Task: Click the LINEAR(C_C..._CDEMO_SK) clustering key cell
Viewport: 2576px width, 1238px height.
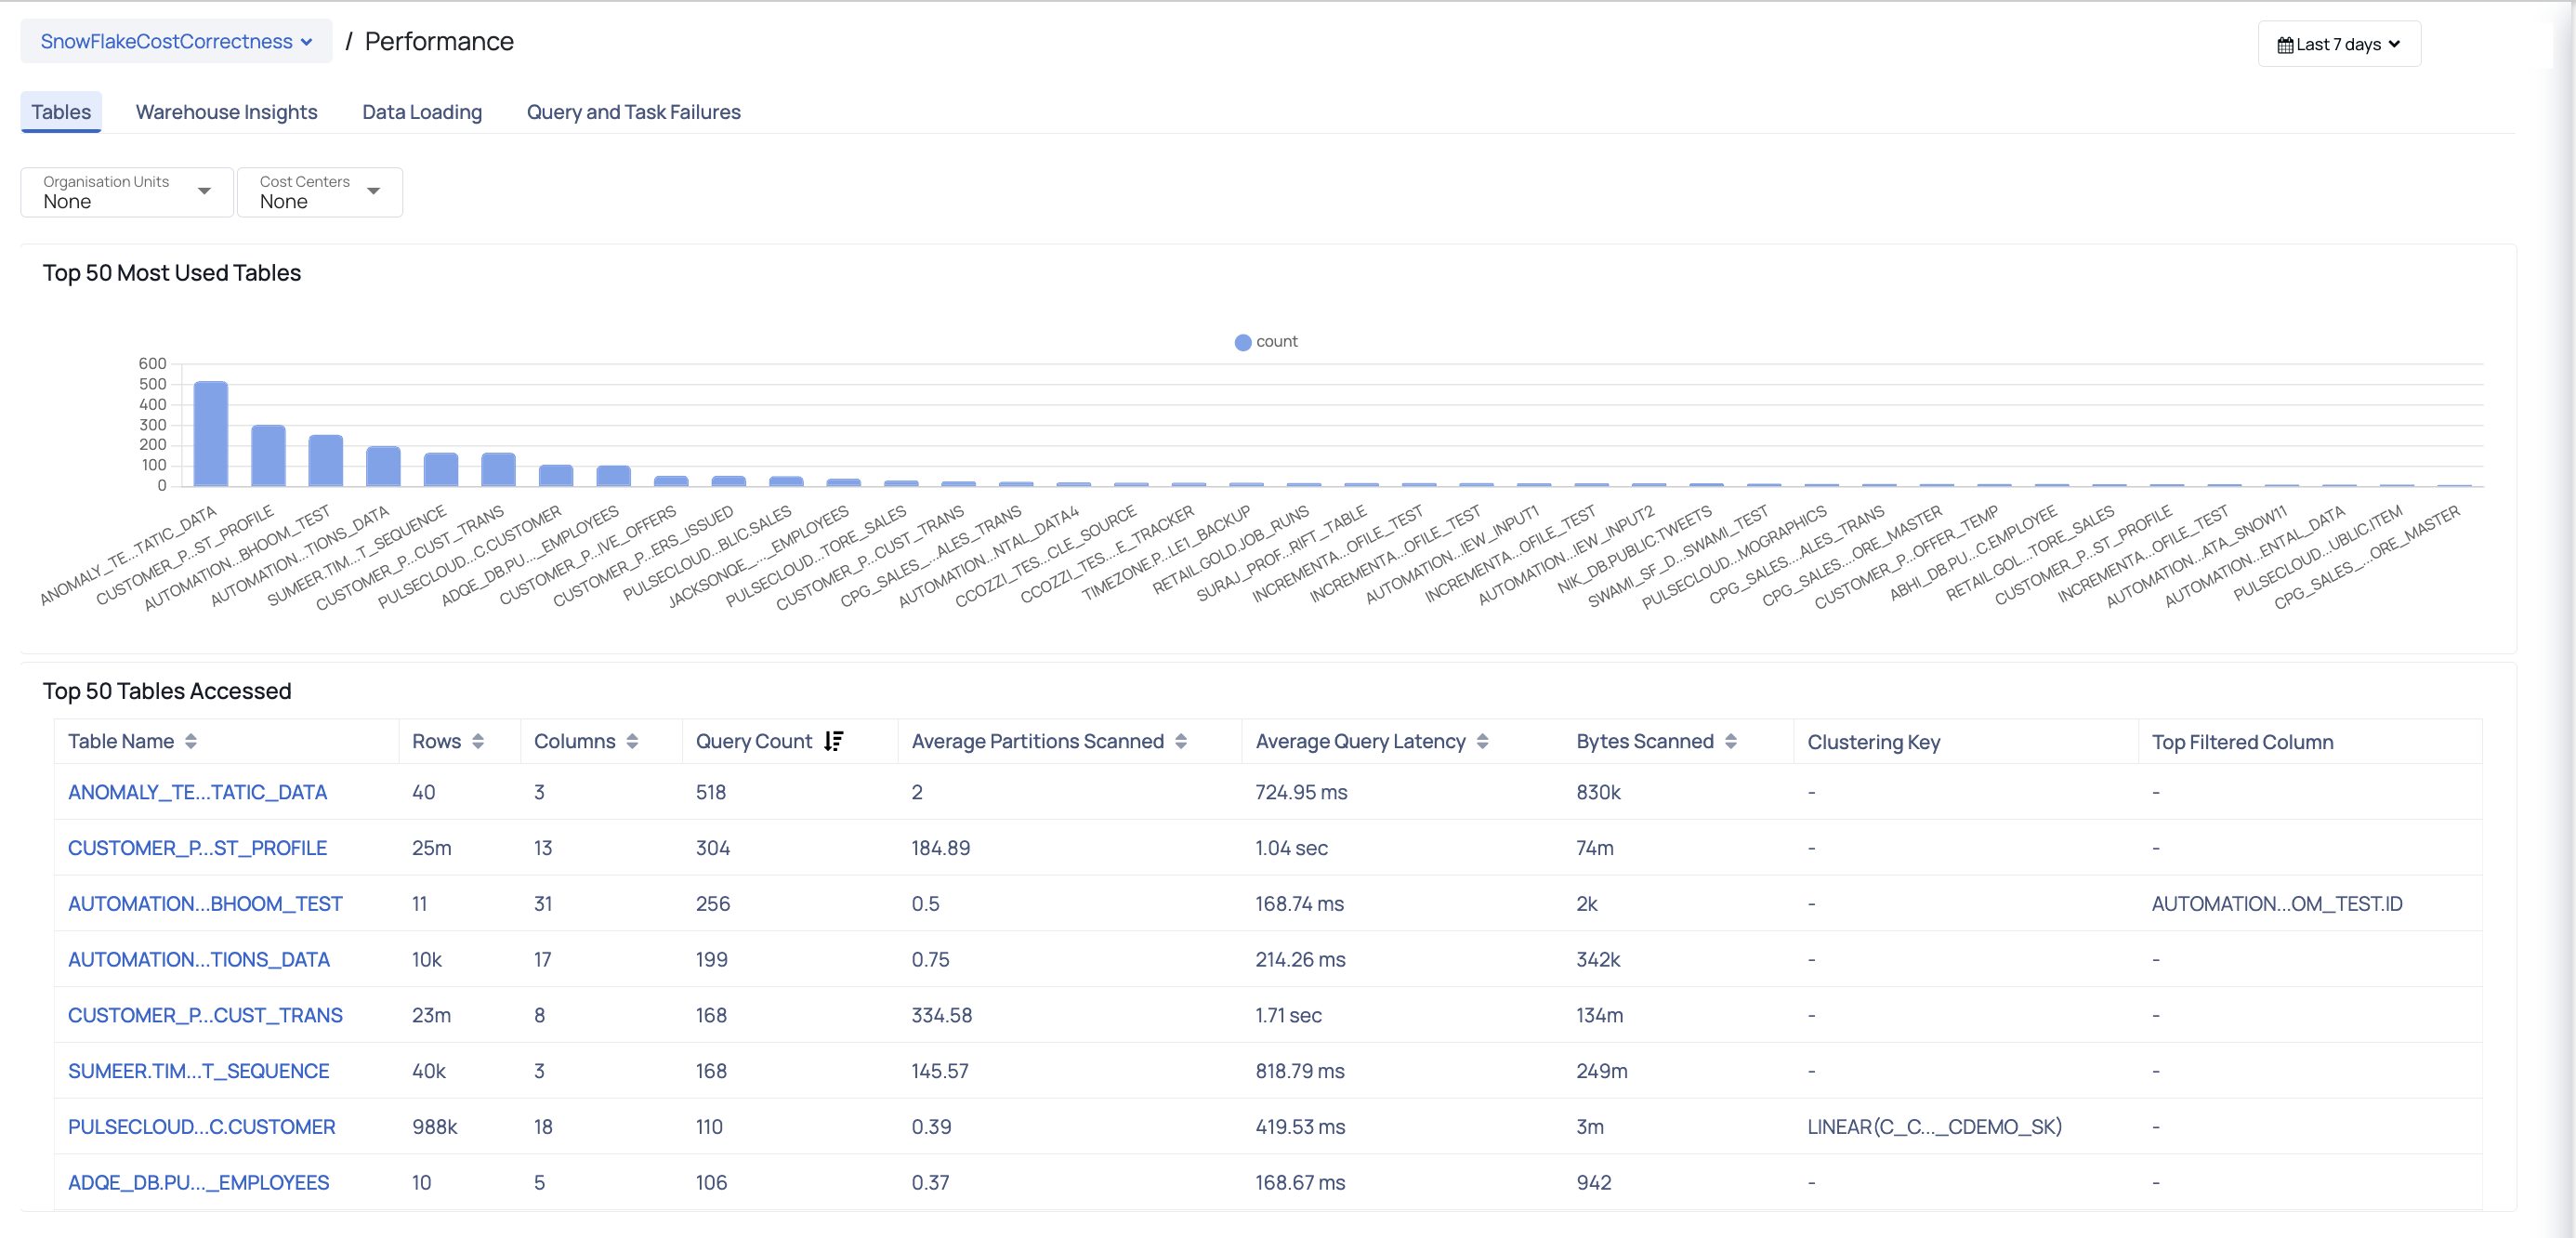Action: click(1934, 1127)
